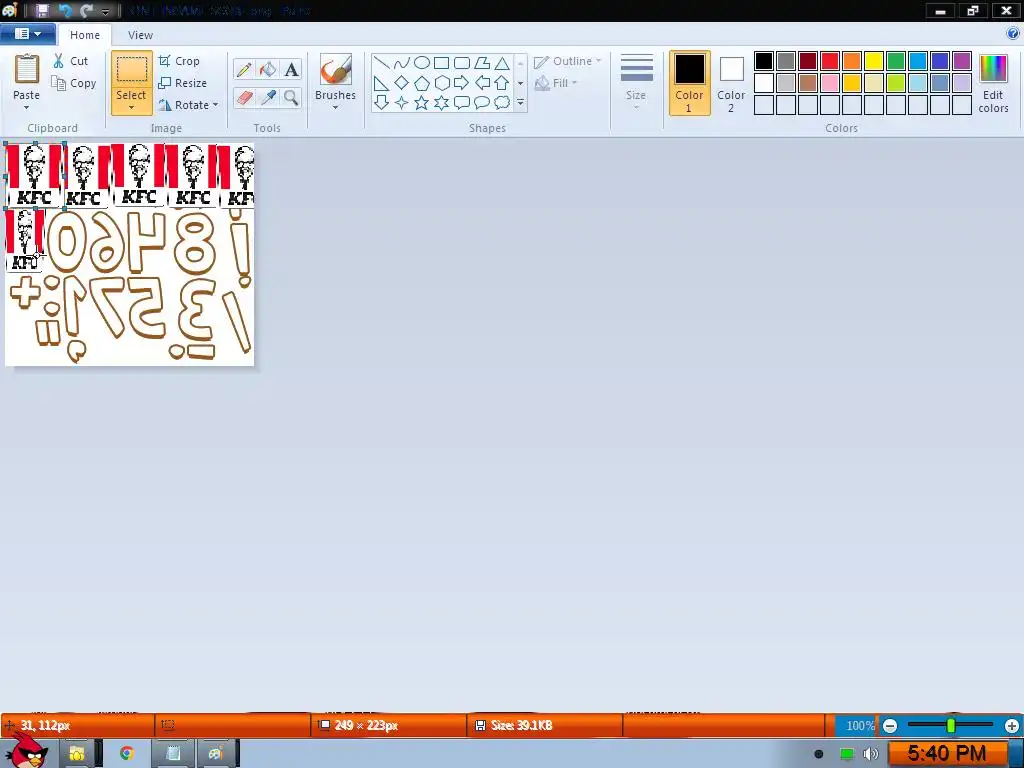
Task: Switch to the View tab
Action: pyautogui.click(x=140, y=35)
